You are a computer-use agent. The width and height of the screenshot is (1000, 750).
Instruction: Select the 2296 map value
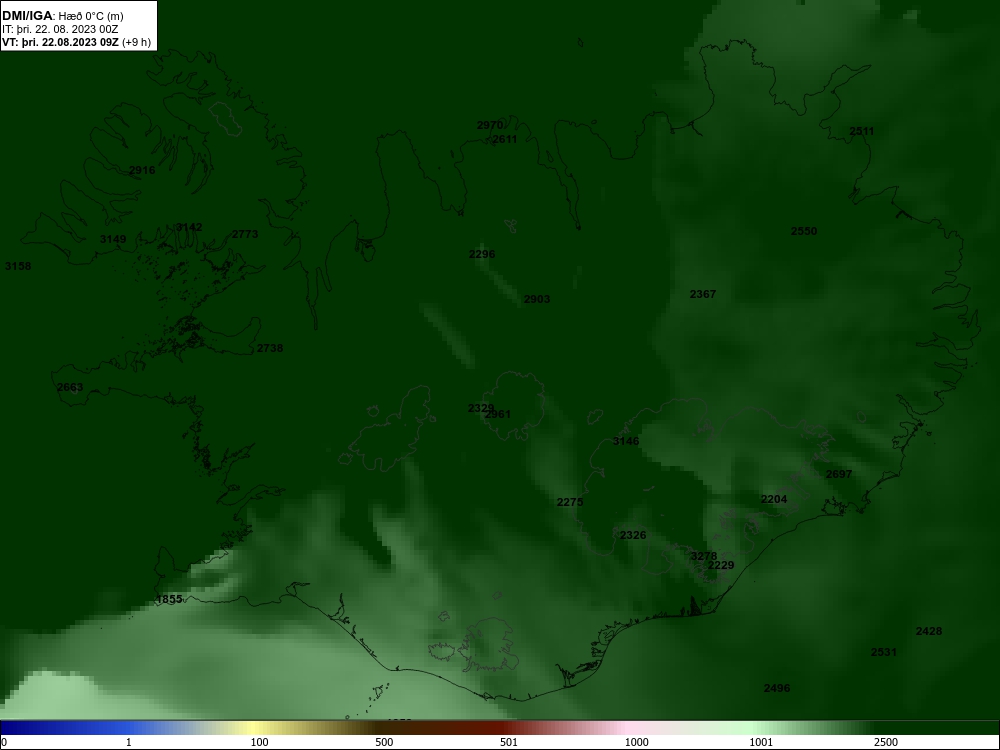[x=482, y=254]
